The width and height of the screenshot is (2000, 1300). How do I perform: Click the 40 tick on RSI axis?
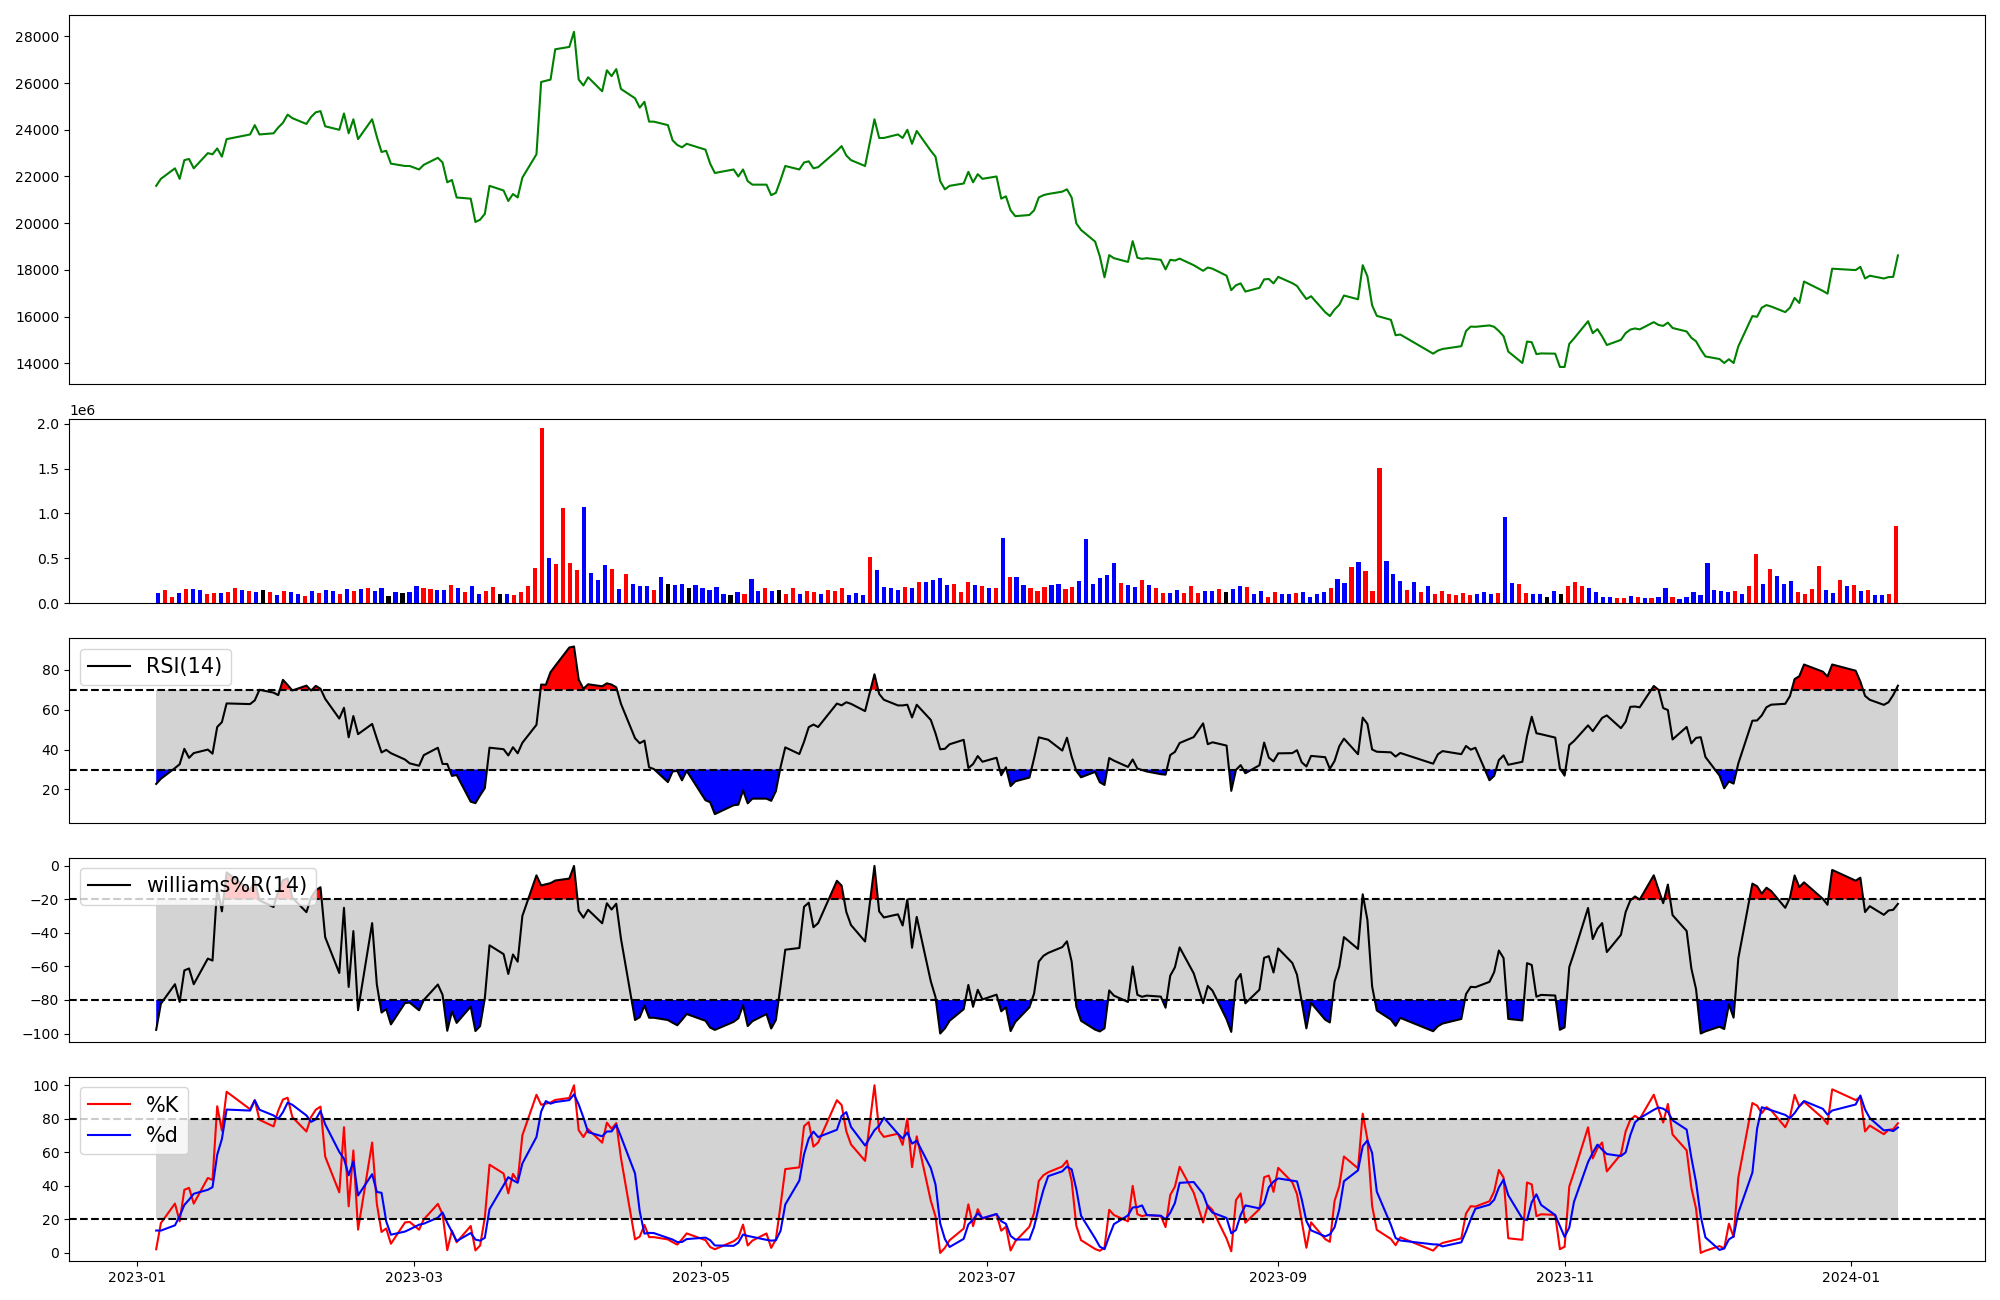(x=50, y=750)
